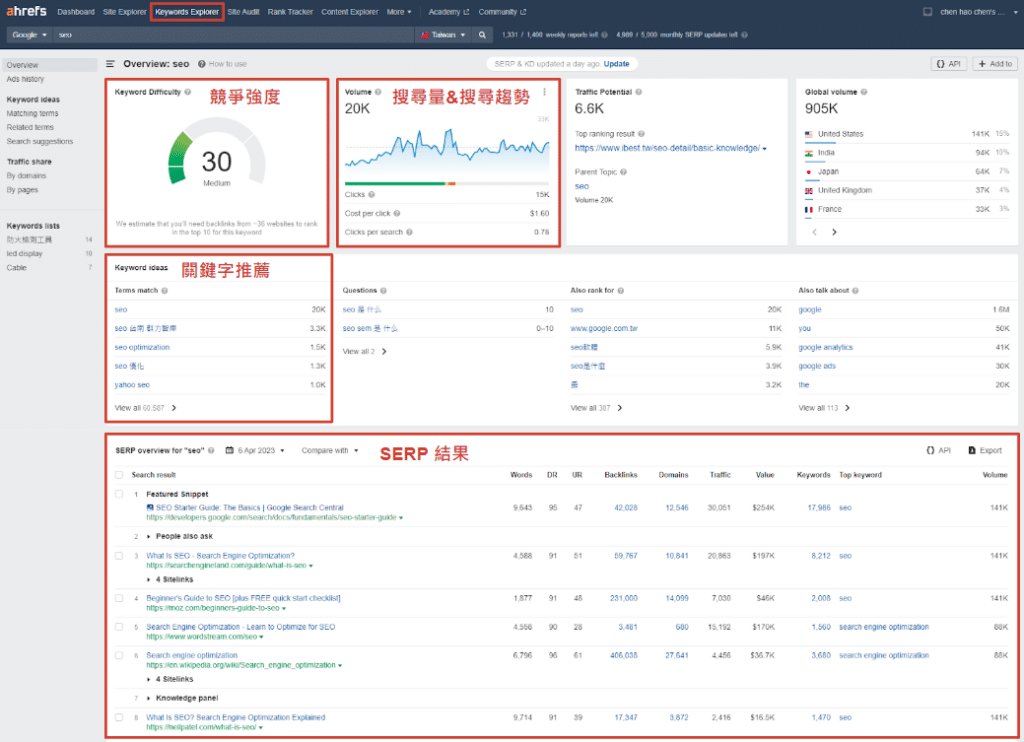1024x742 pixels.
Task: Toggle the select-all Search result checkbox
Action: (119, 475)
